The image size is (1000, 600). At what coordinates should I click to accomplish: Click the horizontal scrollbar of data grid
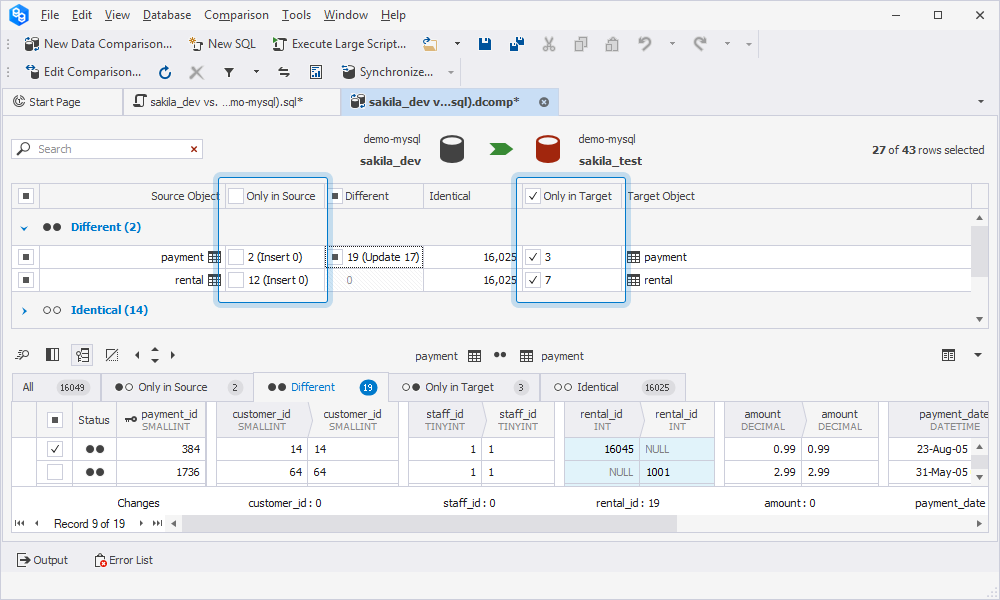(x=430, y=523)
